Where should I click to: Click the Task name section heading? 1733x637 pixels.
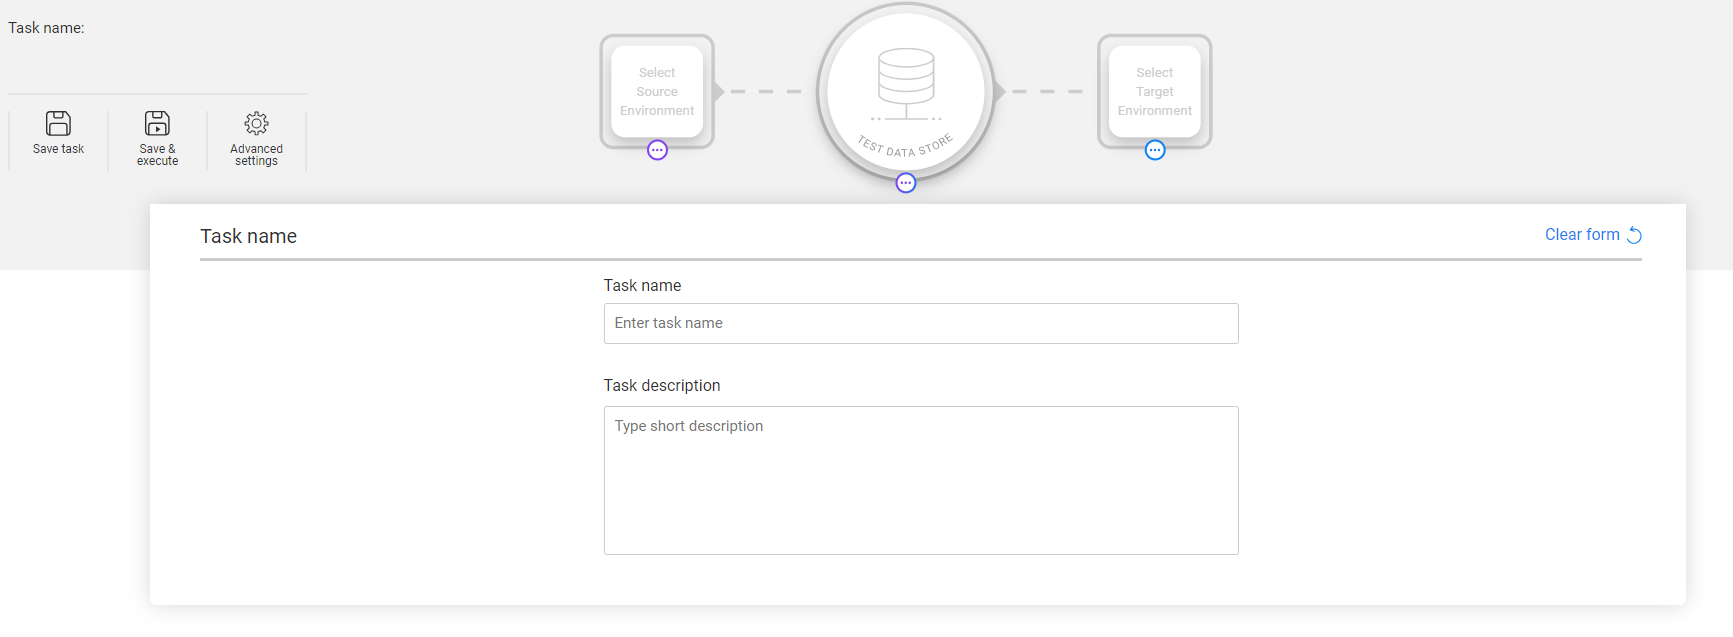pyautogui.click(x=248, y=236)
